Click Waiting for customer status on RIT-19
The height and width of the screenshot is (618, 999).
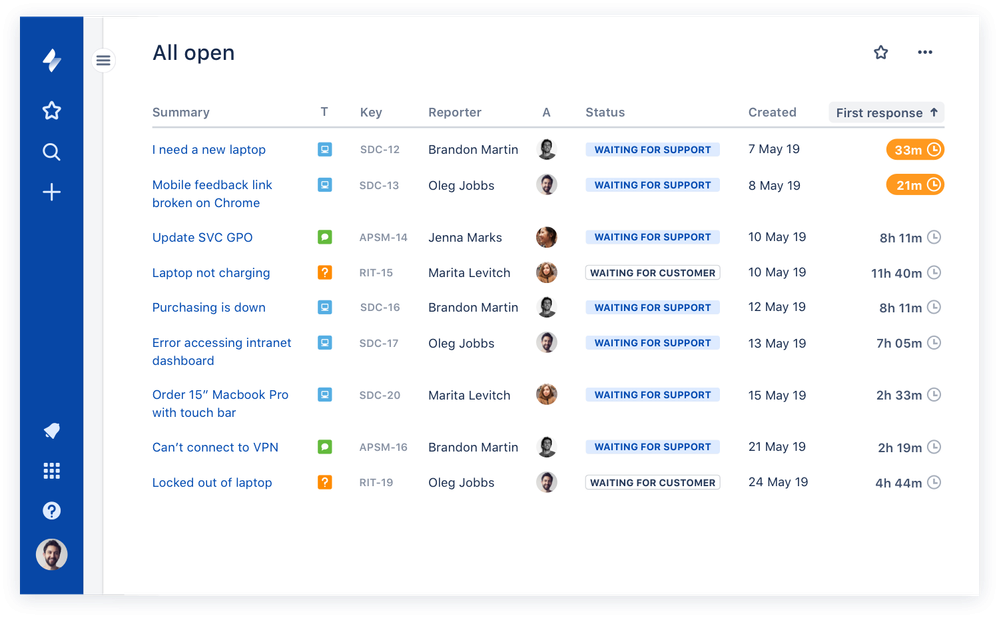point(652,482)
